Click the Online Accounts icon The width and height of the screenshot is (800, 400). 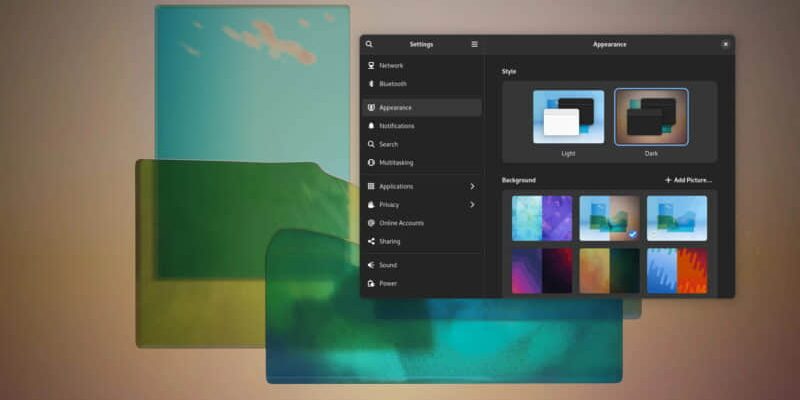pyautogui.click(x=371, y=223)
